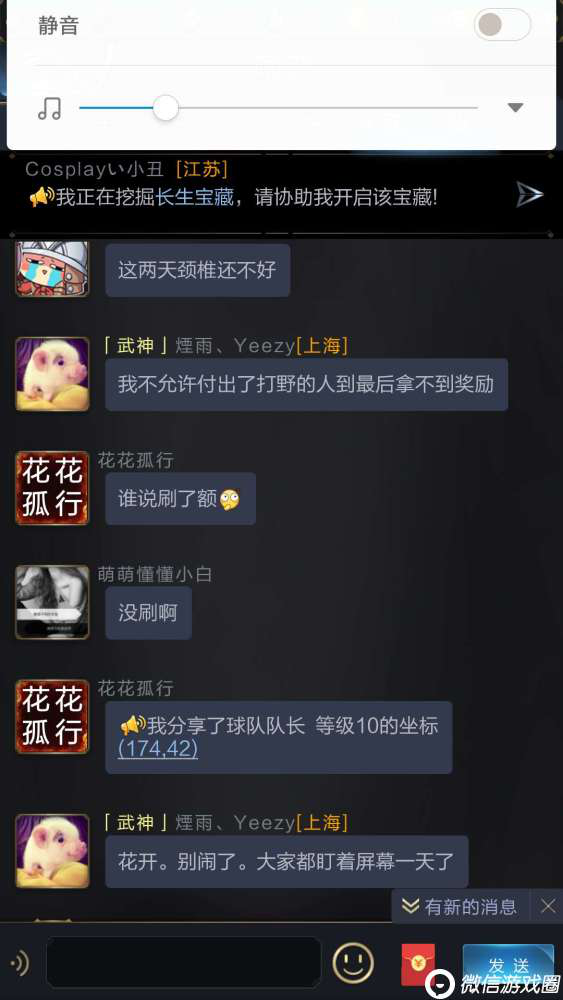Focus the chat message input field
The image size is (563, 1000).
click(183, 962)
